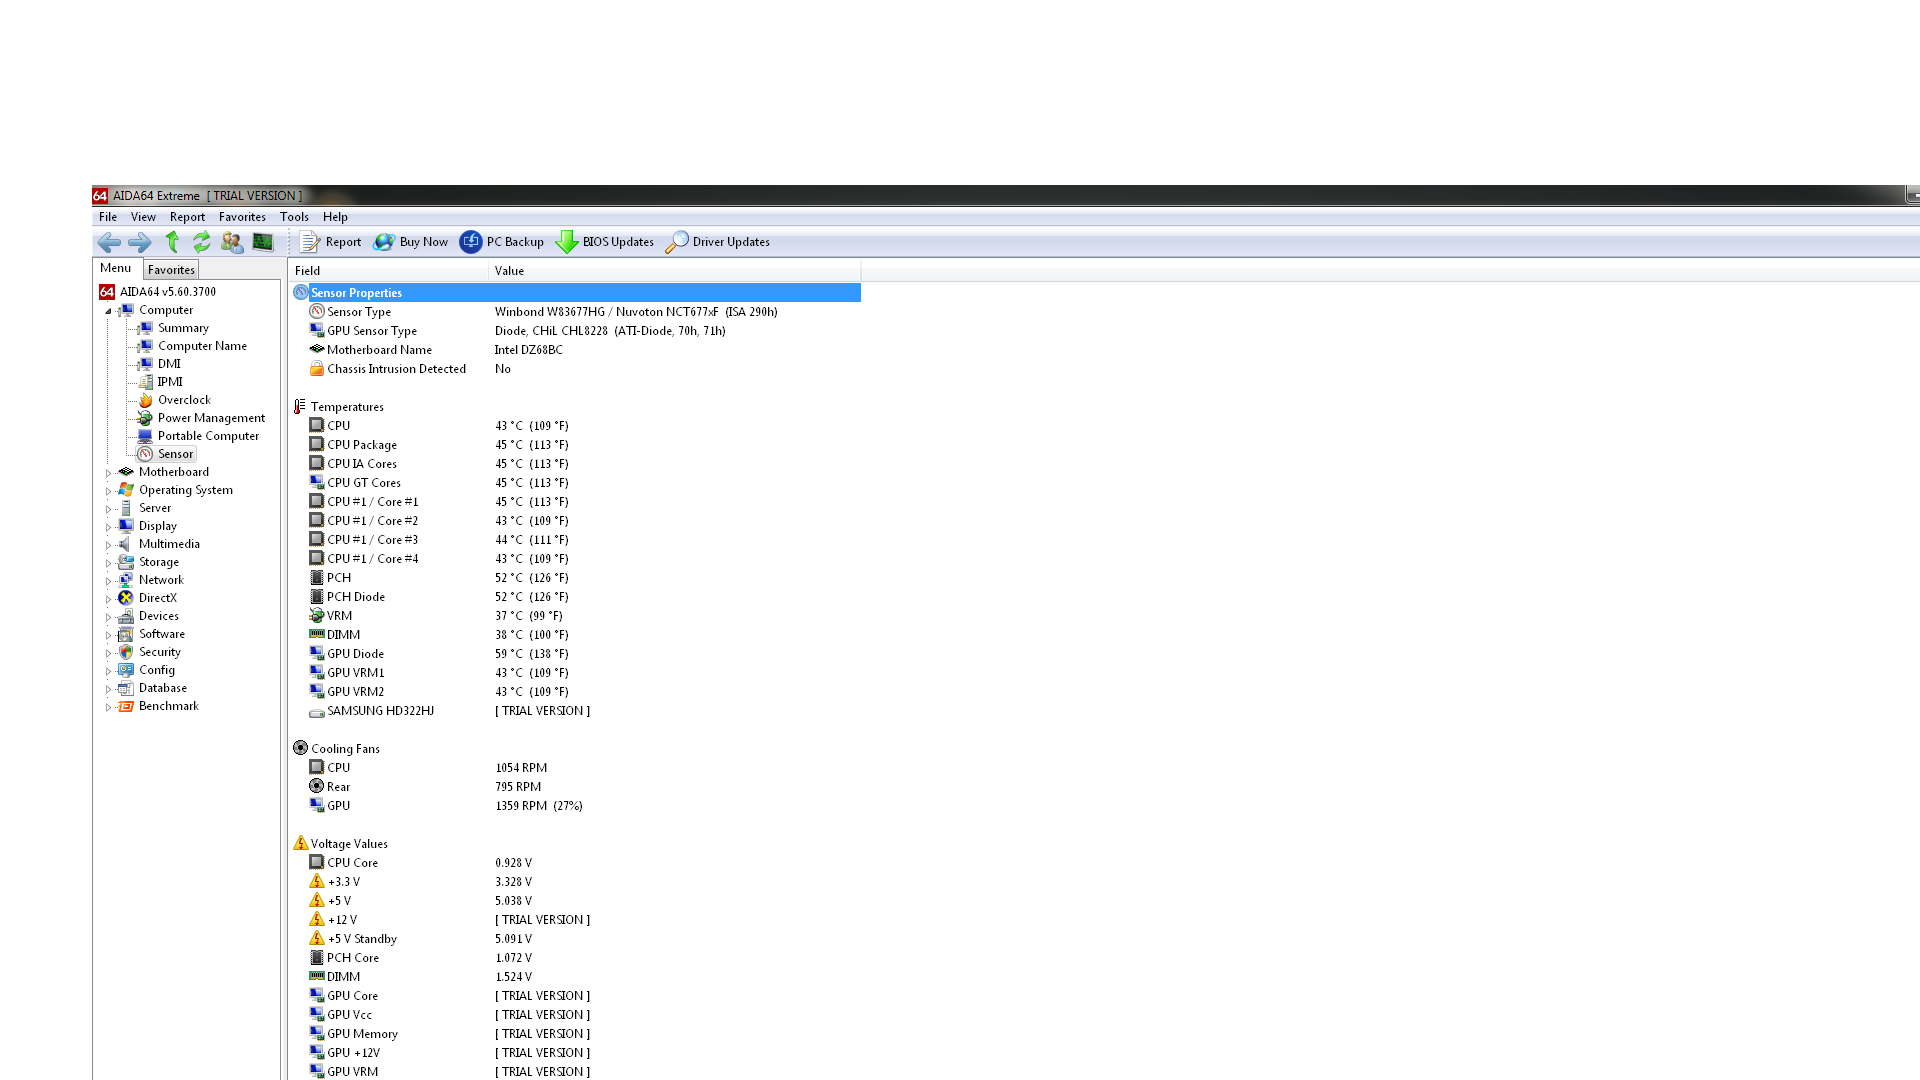This screenshot has width=1920, height=1080.
Task: Collapse the Computer tree node
Action: tap(109, 311)
